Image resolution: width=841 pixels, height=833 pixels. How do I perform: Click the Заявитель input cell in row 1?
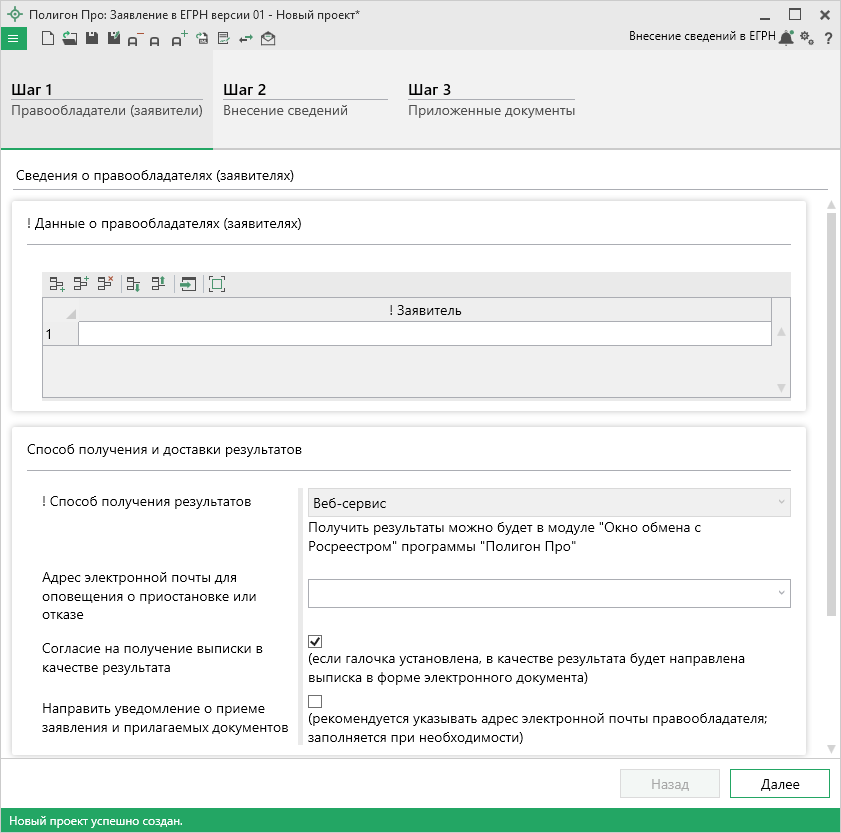point(424,334)
